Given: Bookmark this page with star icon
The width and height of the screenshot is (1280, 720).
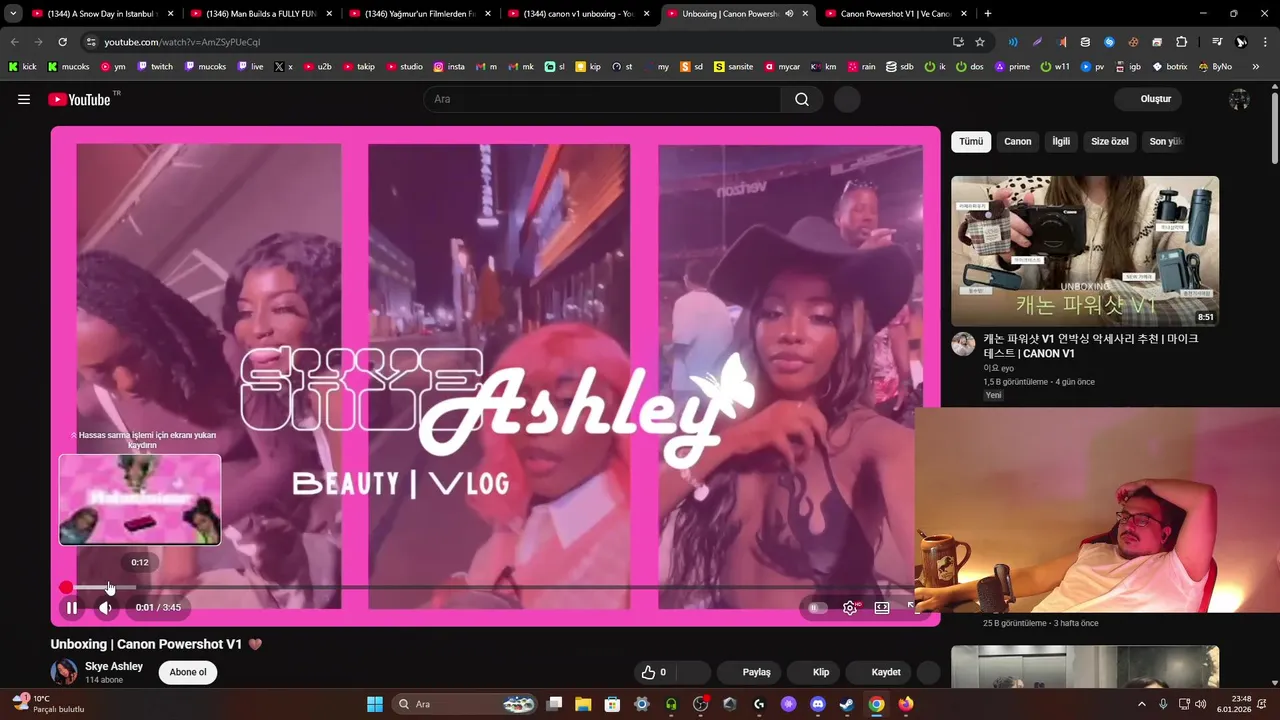Looking at the screenshot, I should [x=980, y=42].
